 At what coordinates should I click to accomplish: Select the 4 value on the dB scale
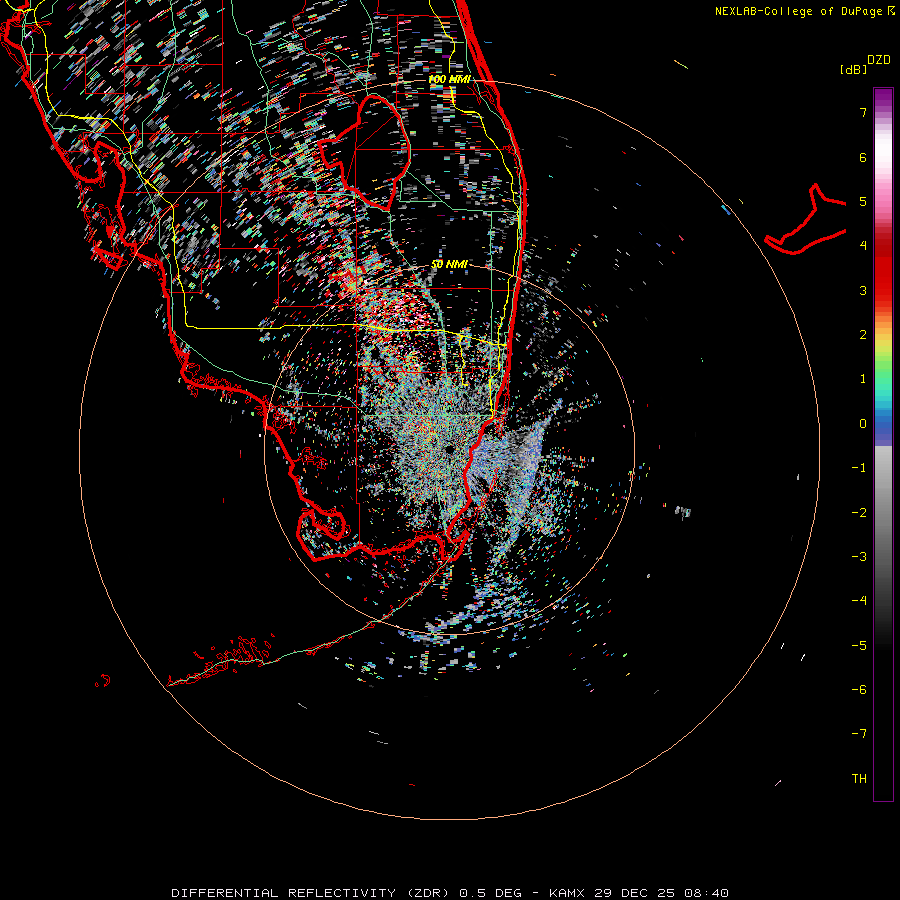coord(863,246)
